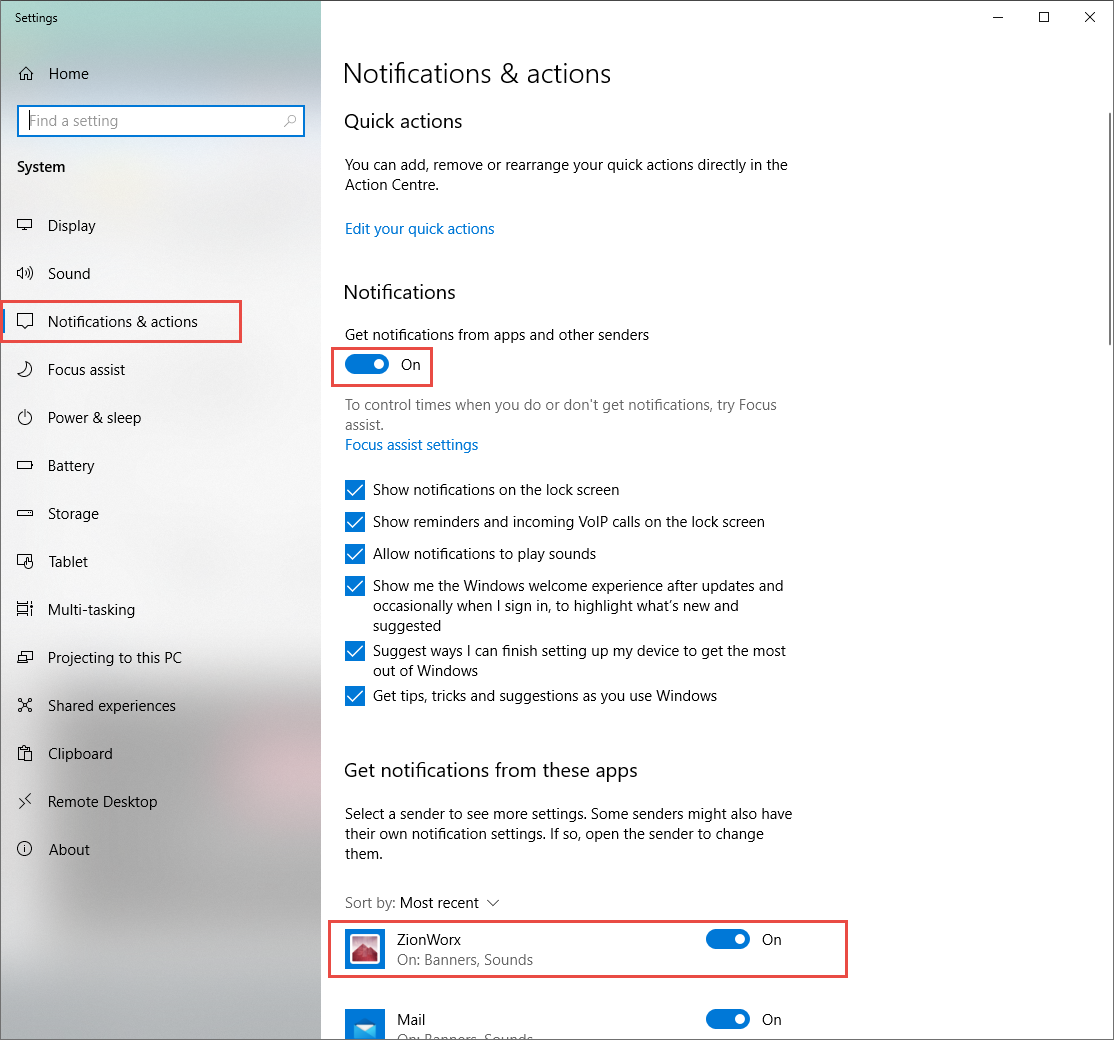The width and height of the screenshot is (1114, 1040).
Task: Click the Focus assist moon icon
Action: (x=25, y=369)
